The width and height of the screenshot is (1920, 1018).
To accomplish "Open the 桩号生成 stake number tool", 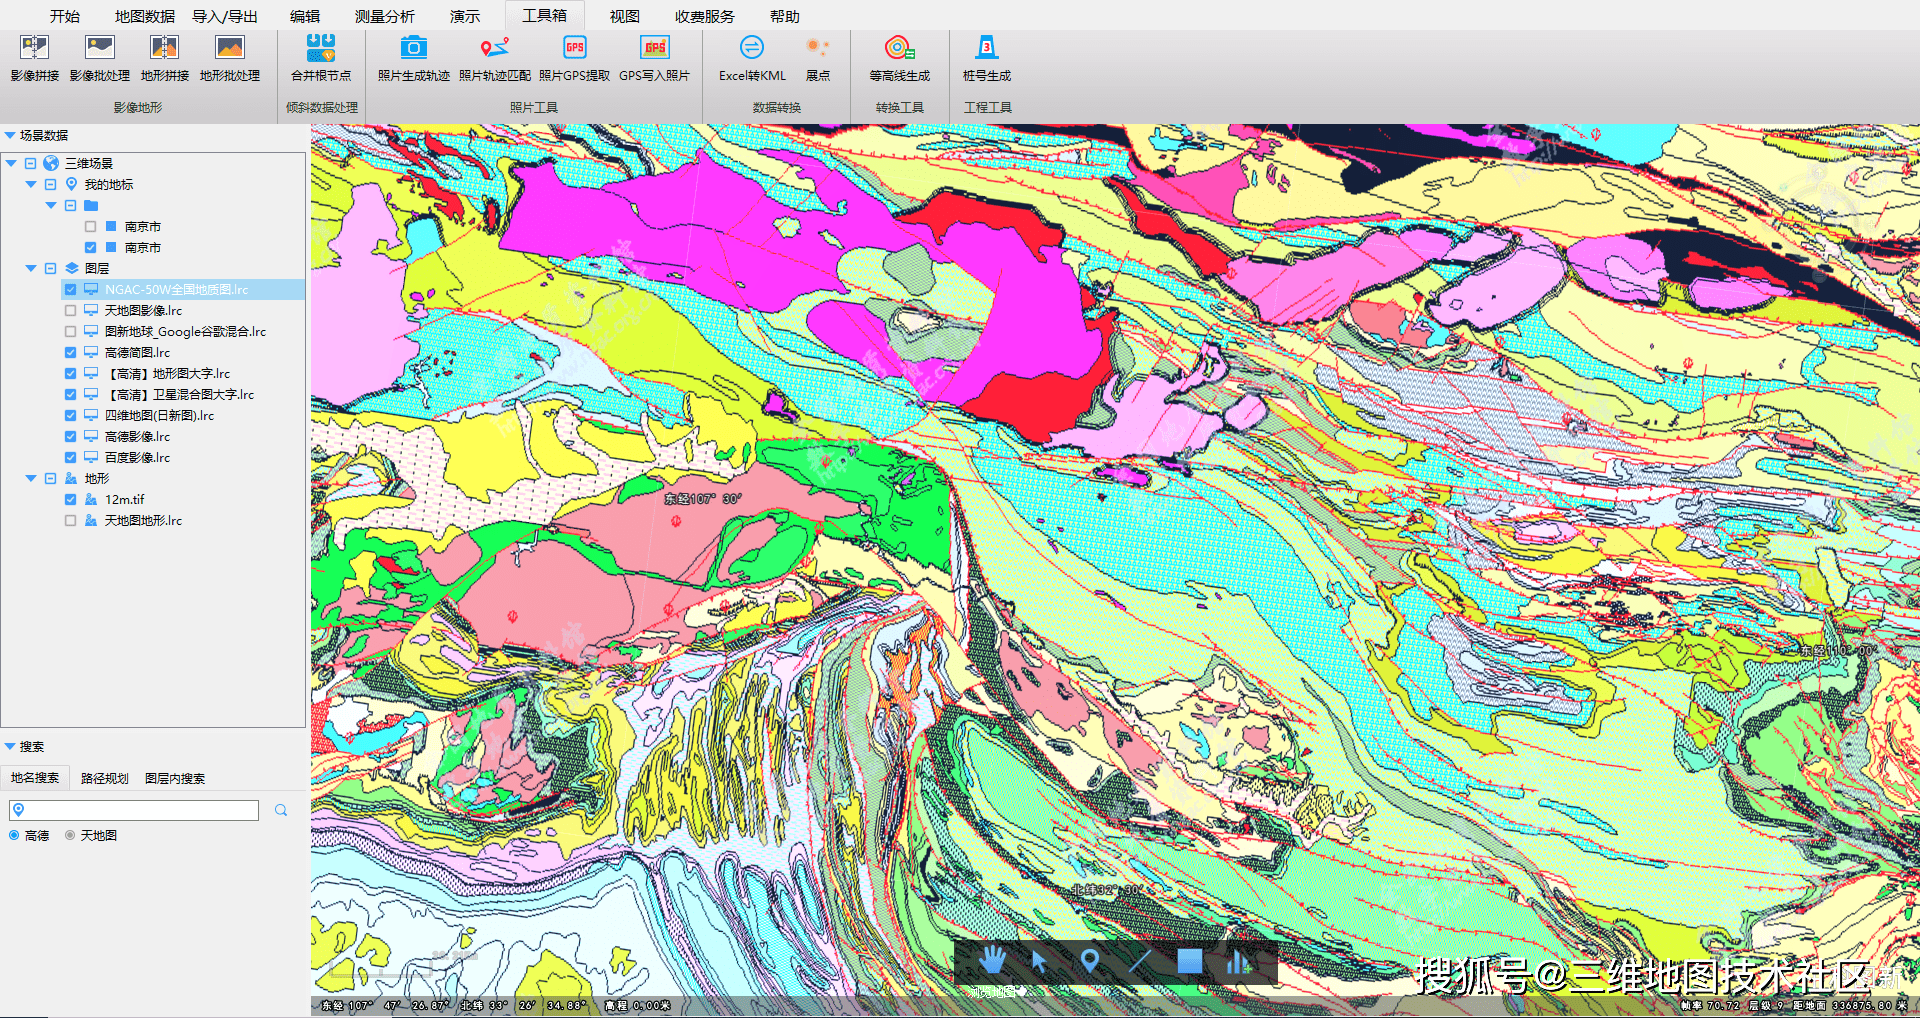I will click(987, 58).
